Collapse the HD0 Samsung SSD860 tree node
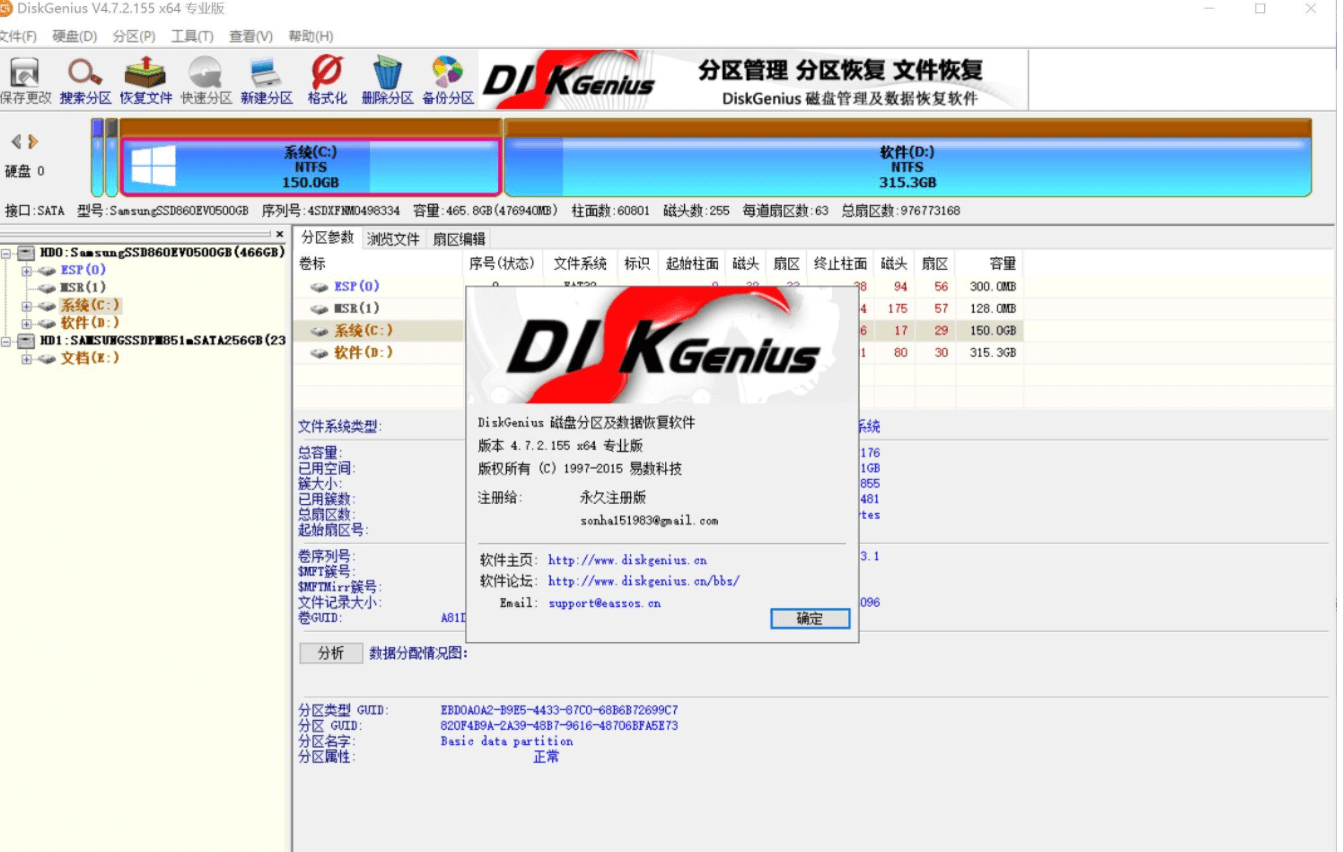 6,253
